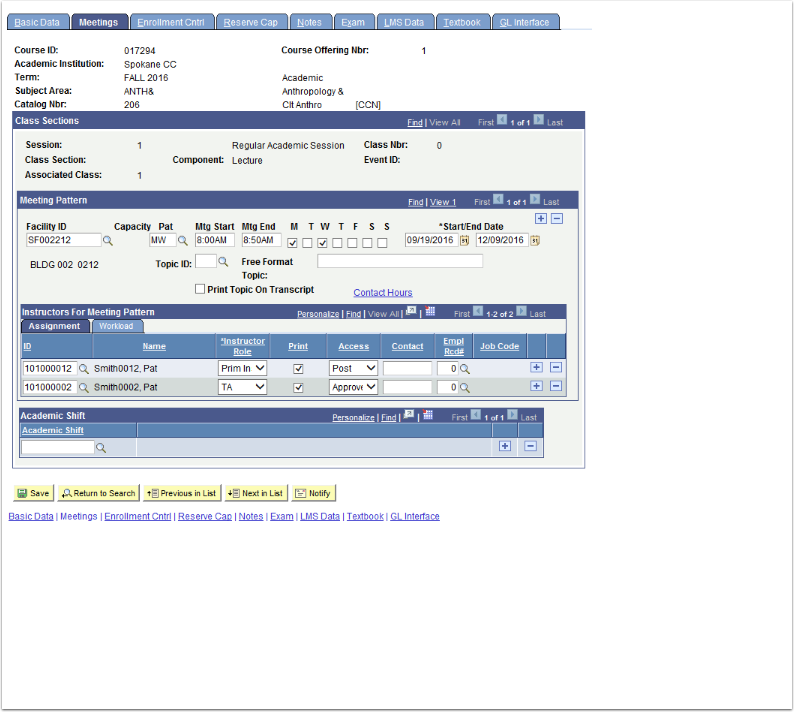This screenshot has width=794, height=712.
Task: Click Return to Search button
Action: click(x=99, y=493)
